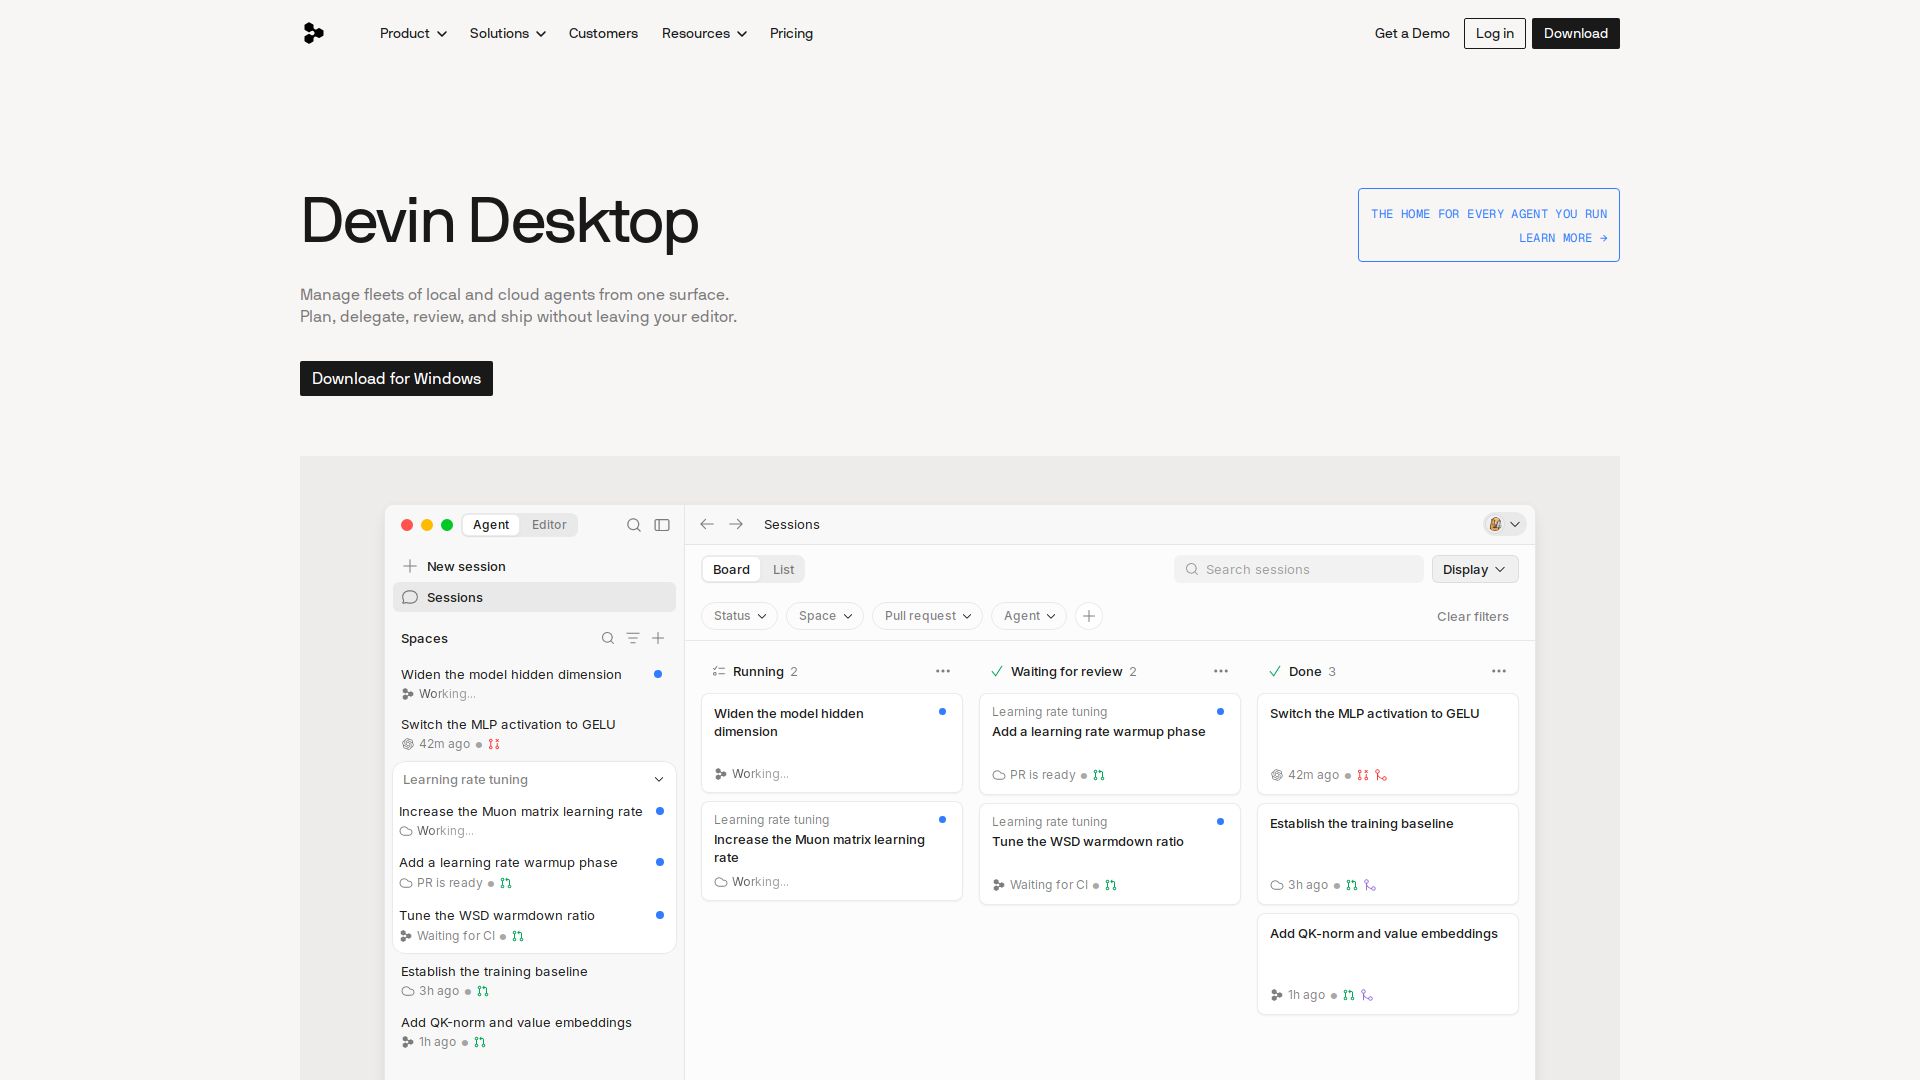Open Establish the training baseline card in Done
Image resolution: width=1920 pixels, height=1080 pixels.
[x=1388, y=854]
